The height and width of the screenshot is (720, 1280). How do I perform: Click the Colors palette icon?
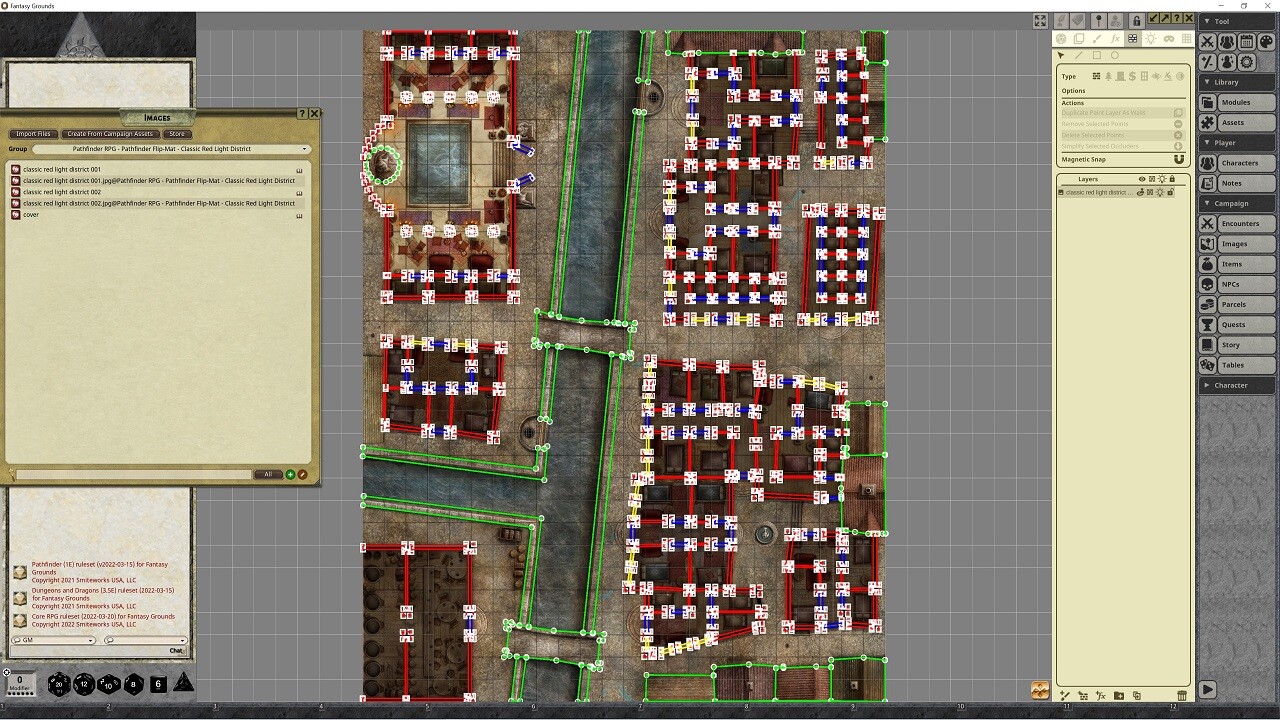[1266, 42]
